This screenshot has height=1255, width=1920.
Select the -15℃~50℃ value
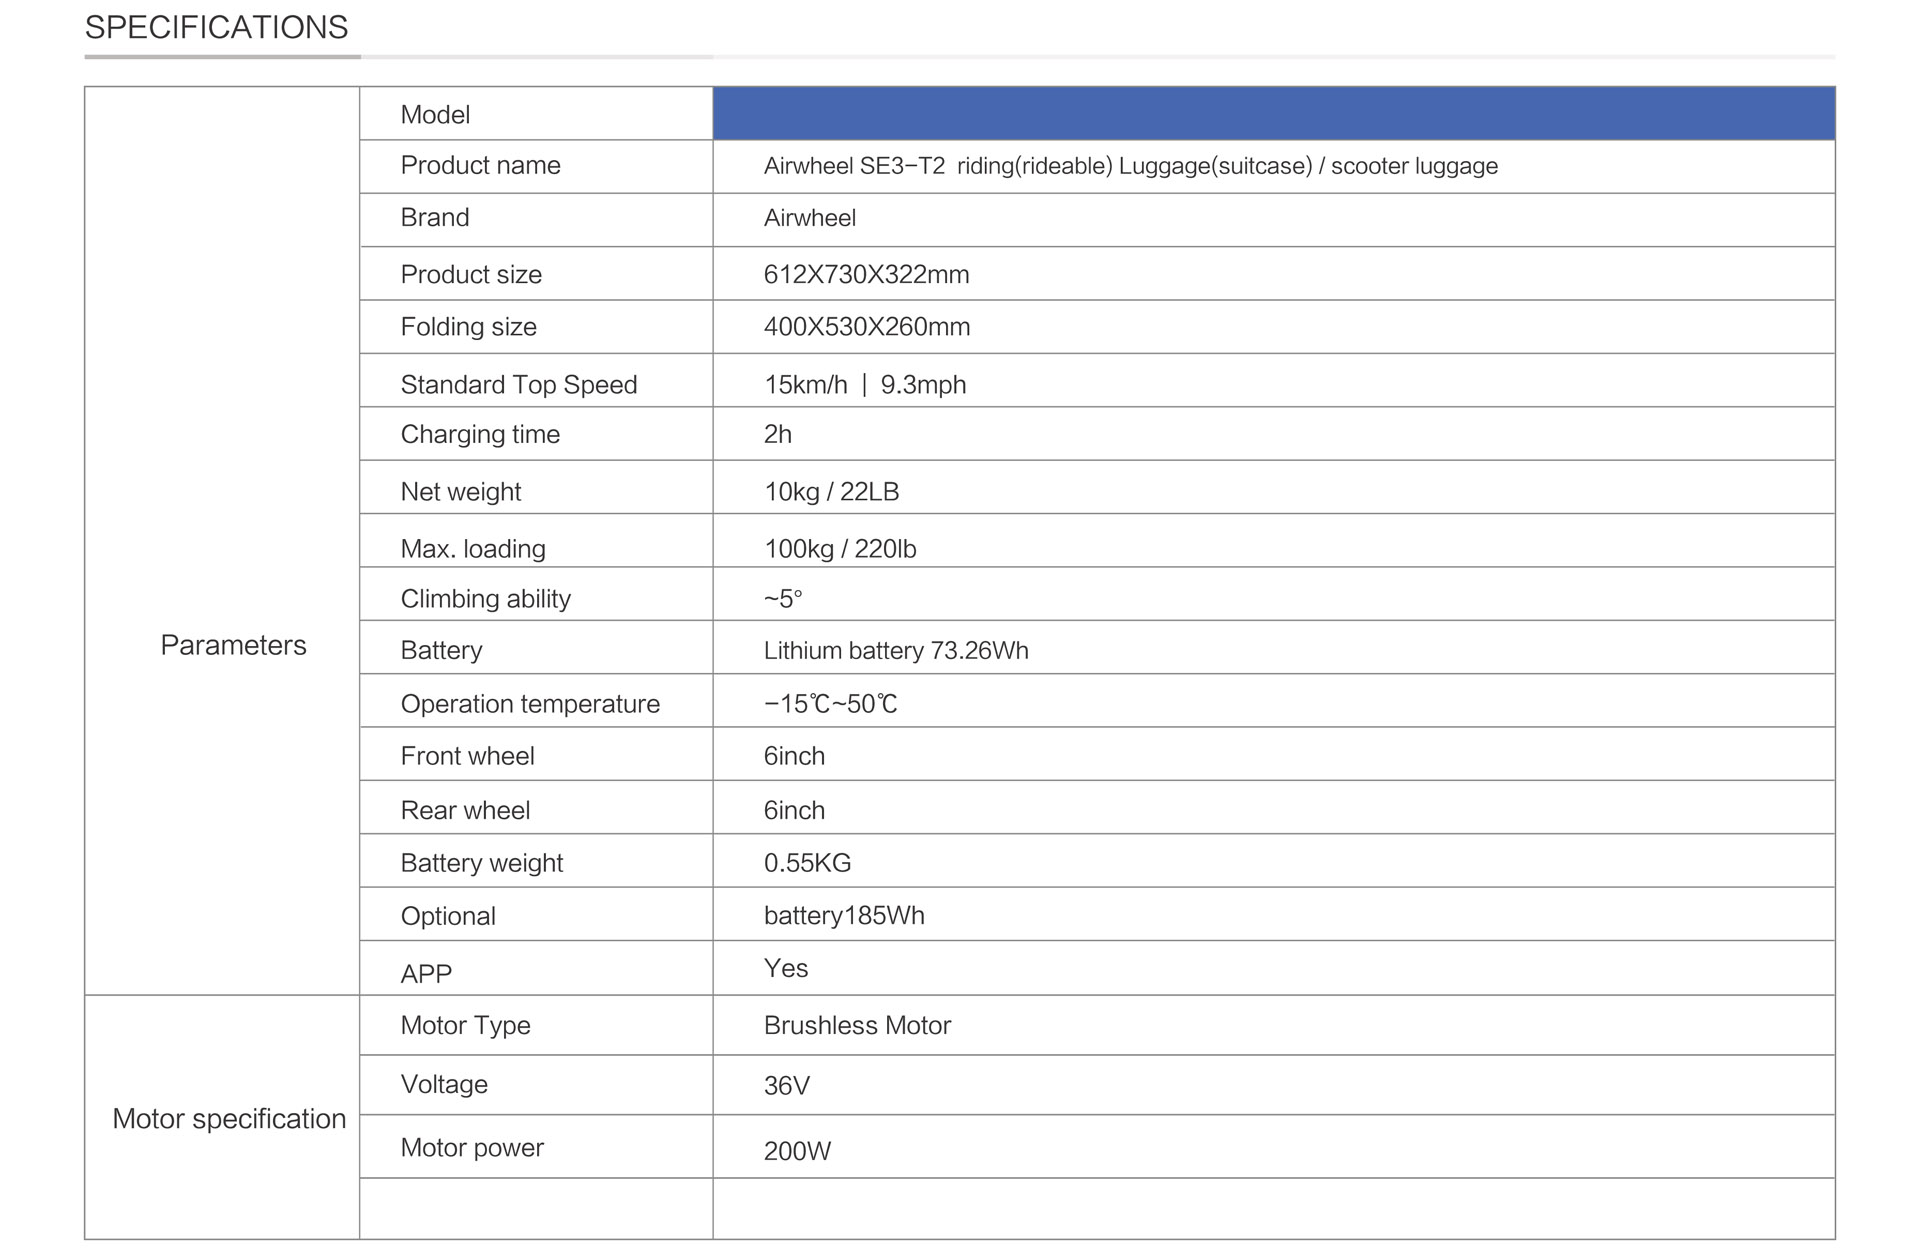click(x=831, y=704)
